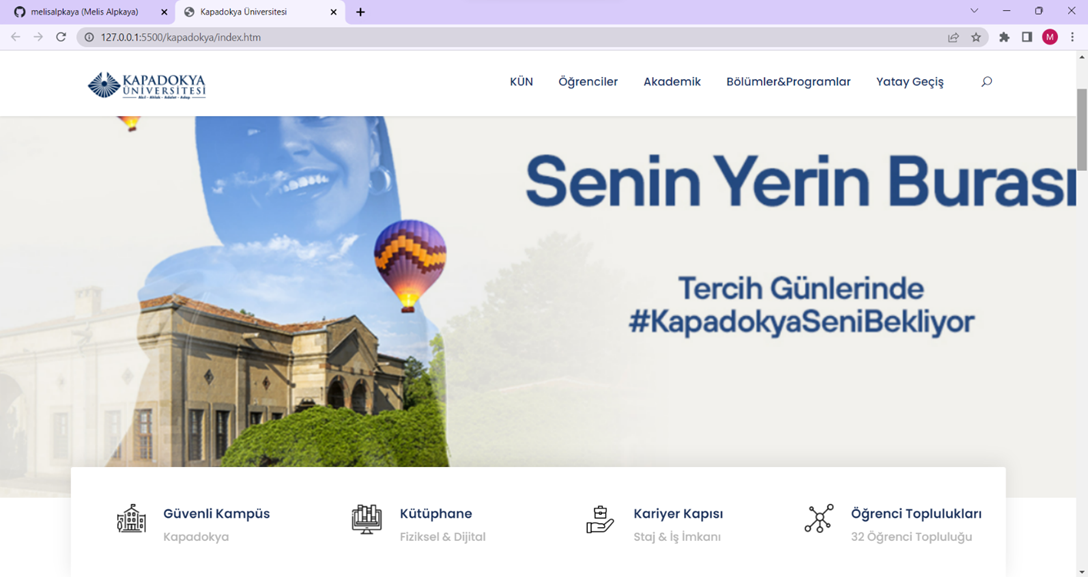Bookmark the page with the star icon
Image resolution: width=1088 pixels, height=577 pixels.
974,36
